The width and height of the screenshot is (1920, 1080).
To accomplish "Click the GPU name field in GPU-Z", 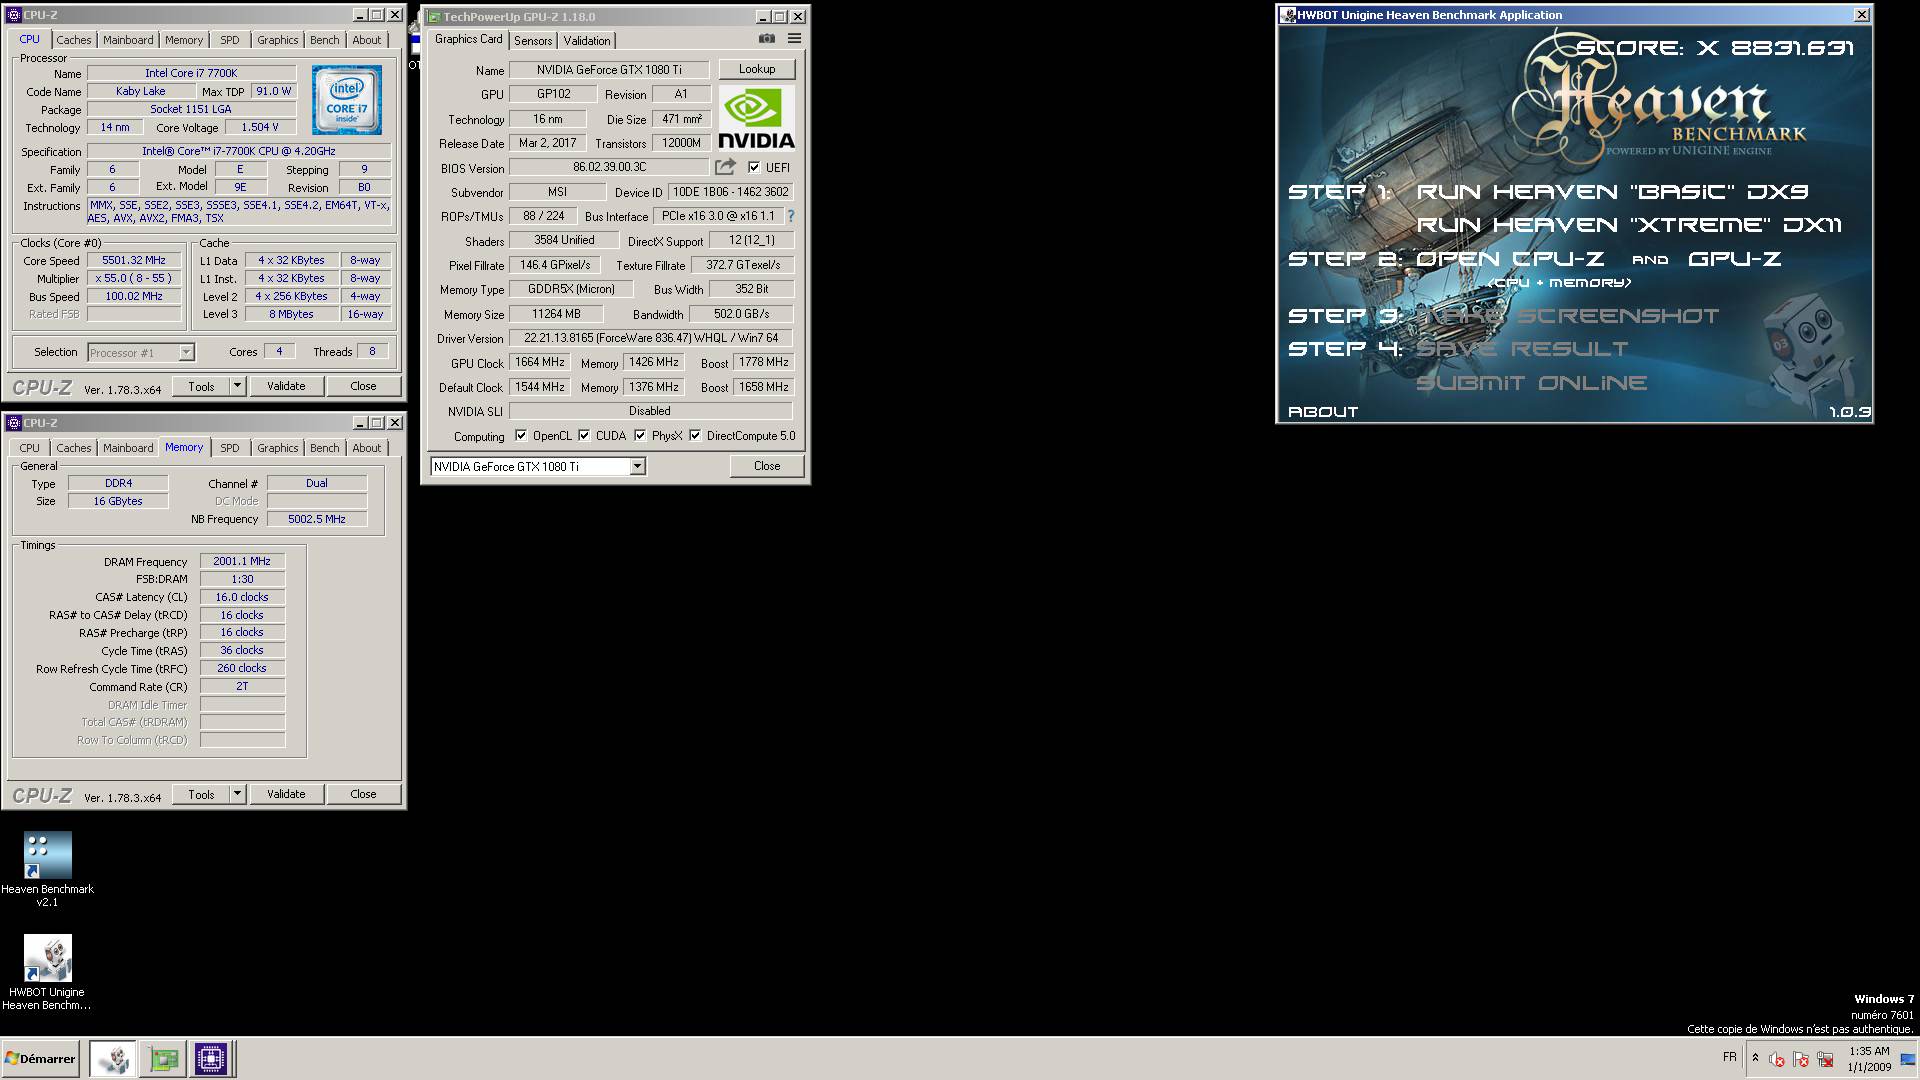I will pos(609,70).
